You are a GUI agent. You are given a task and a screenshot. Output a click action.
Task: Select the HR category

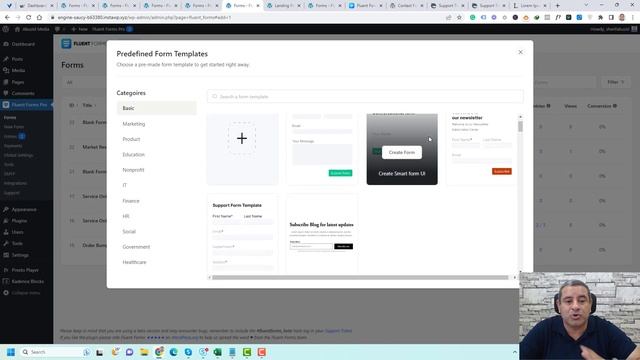[x=126, y=216]
